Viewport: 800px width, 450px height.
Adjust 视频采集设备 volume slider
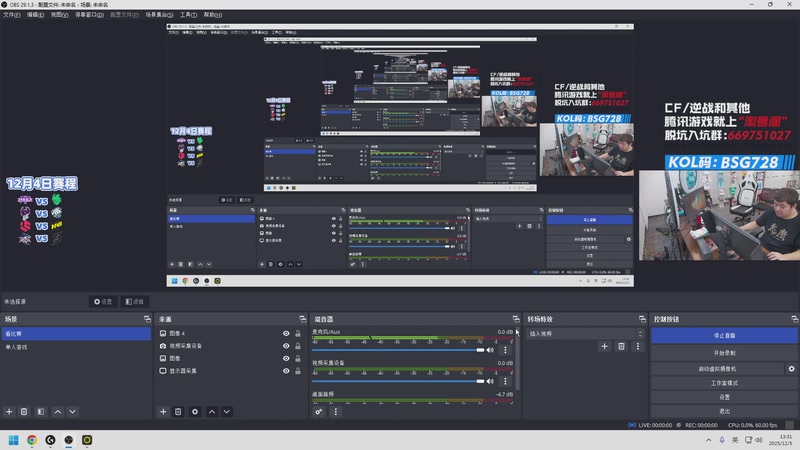click(x=398, y=381)
